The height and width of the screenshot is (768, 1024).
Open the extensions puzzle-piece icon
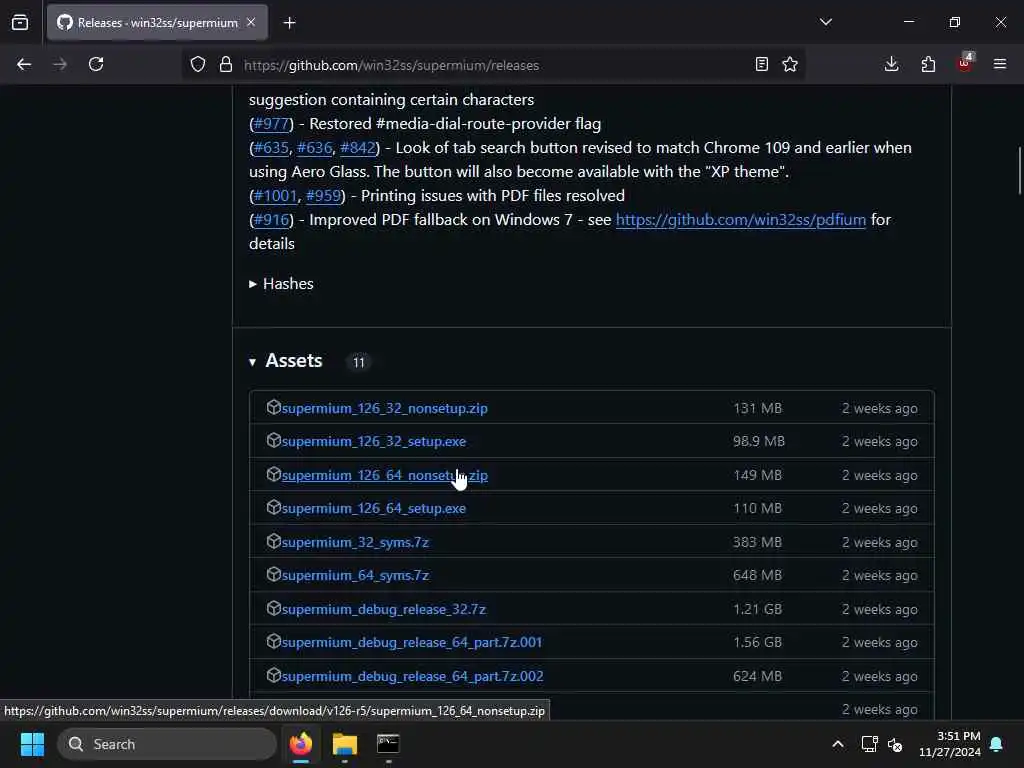tap(928, 64)
